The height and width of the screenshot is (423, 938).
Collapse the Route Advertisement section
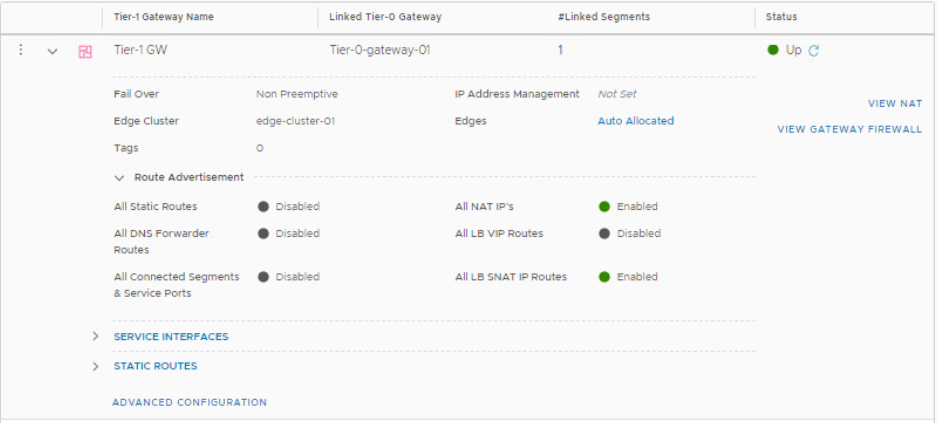coord(120,178)
